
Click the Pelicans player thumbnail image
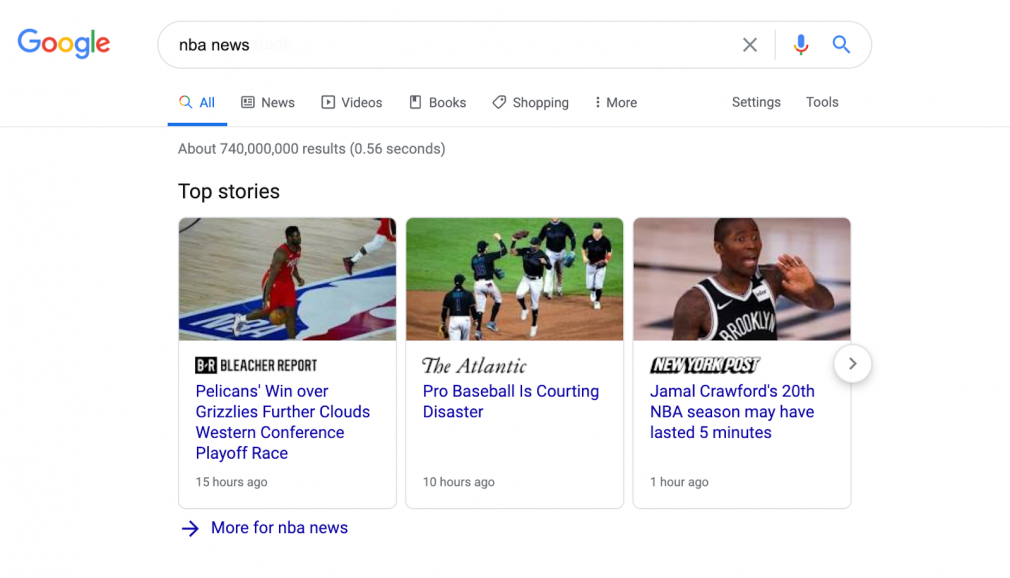(287, 279)
